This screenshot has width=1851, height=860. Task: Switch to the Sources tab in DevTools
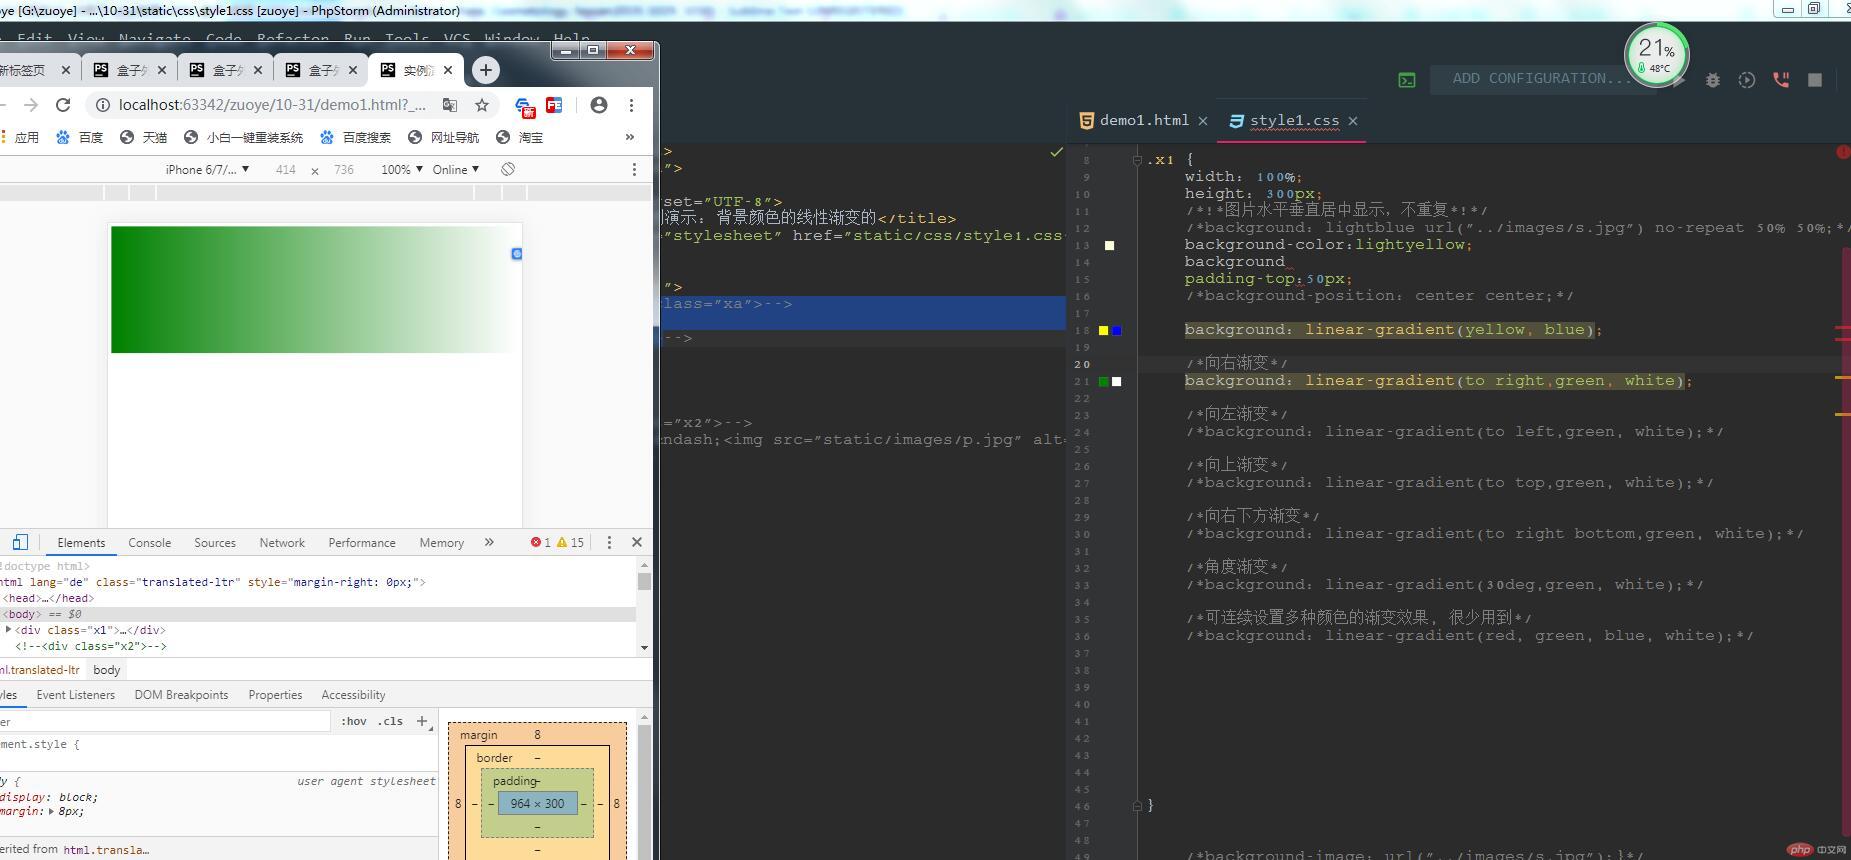pyautogui.click(x=215, y=543)
